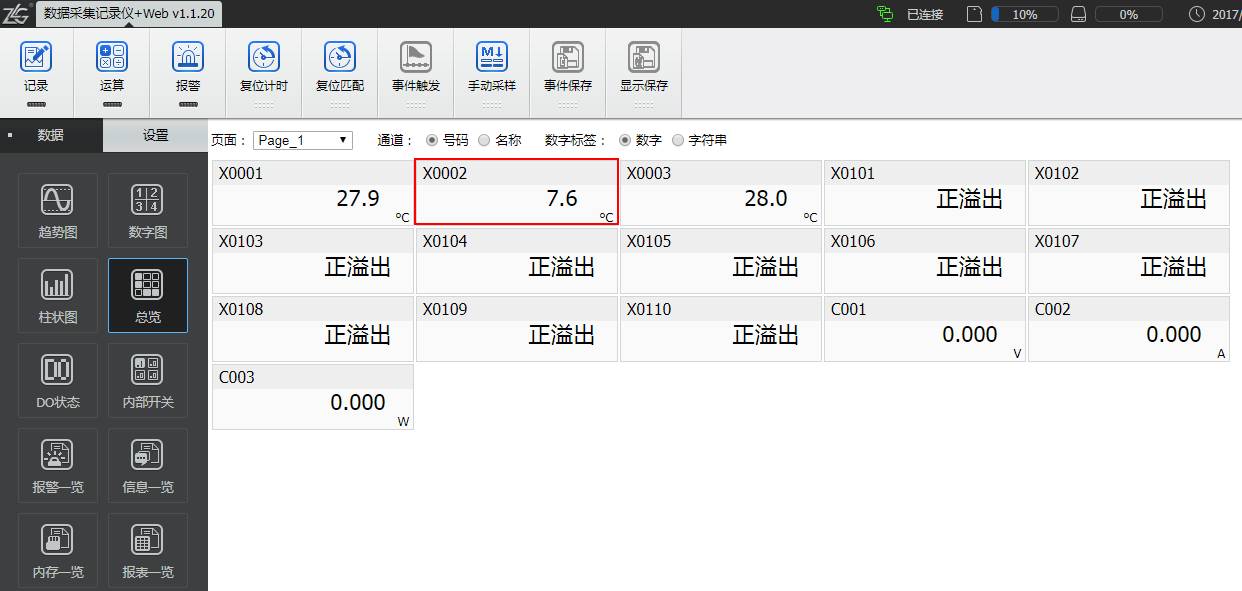This screenshot has height=591, width=1242.
Task: Select the 号码 channel radio button
Action: 432,140
